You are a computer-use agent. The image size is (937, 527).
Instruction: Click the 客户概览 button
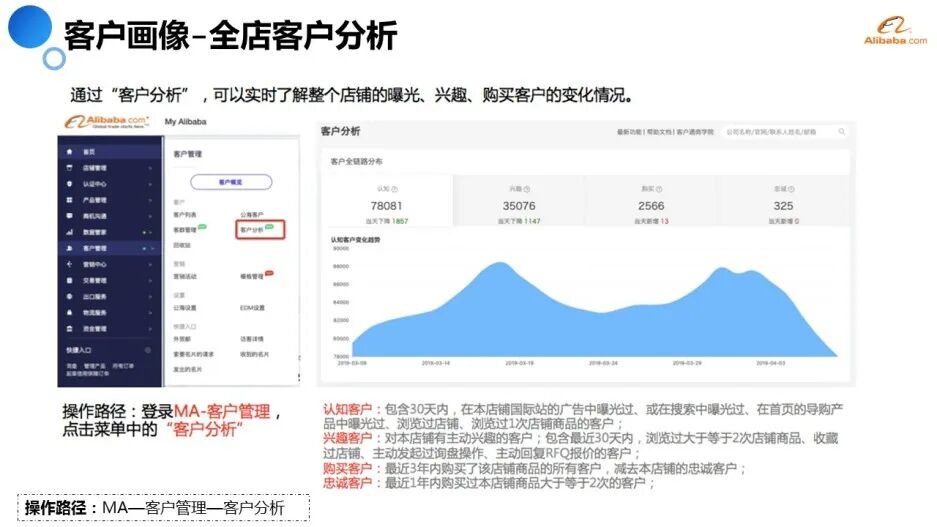[231, 182]
